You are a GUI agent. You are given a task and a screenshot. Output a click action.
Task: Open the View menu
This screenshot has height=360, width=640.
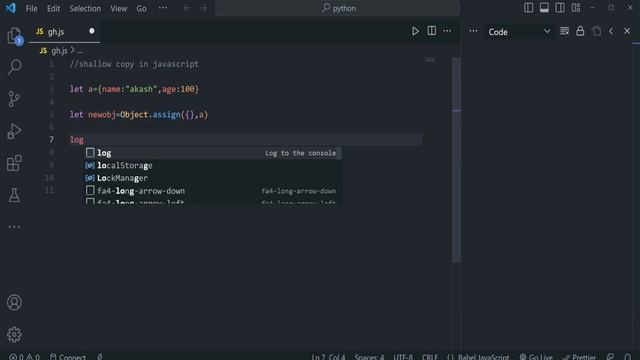click(x=118, y=9)
